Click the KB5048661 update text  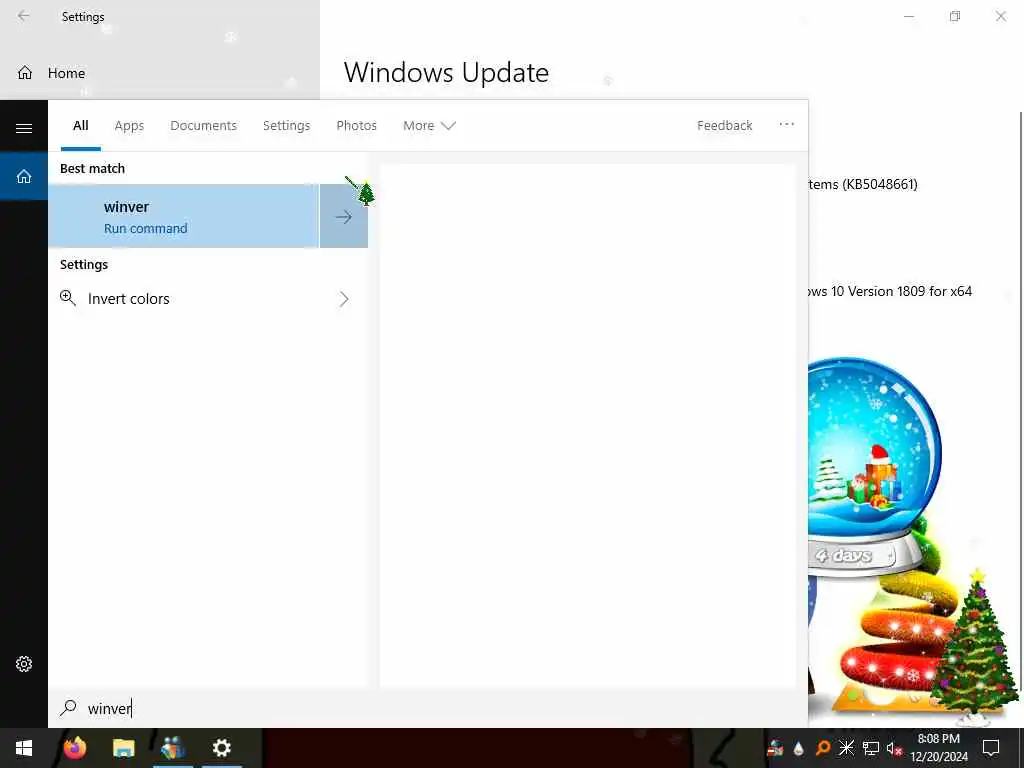point(863,184)
